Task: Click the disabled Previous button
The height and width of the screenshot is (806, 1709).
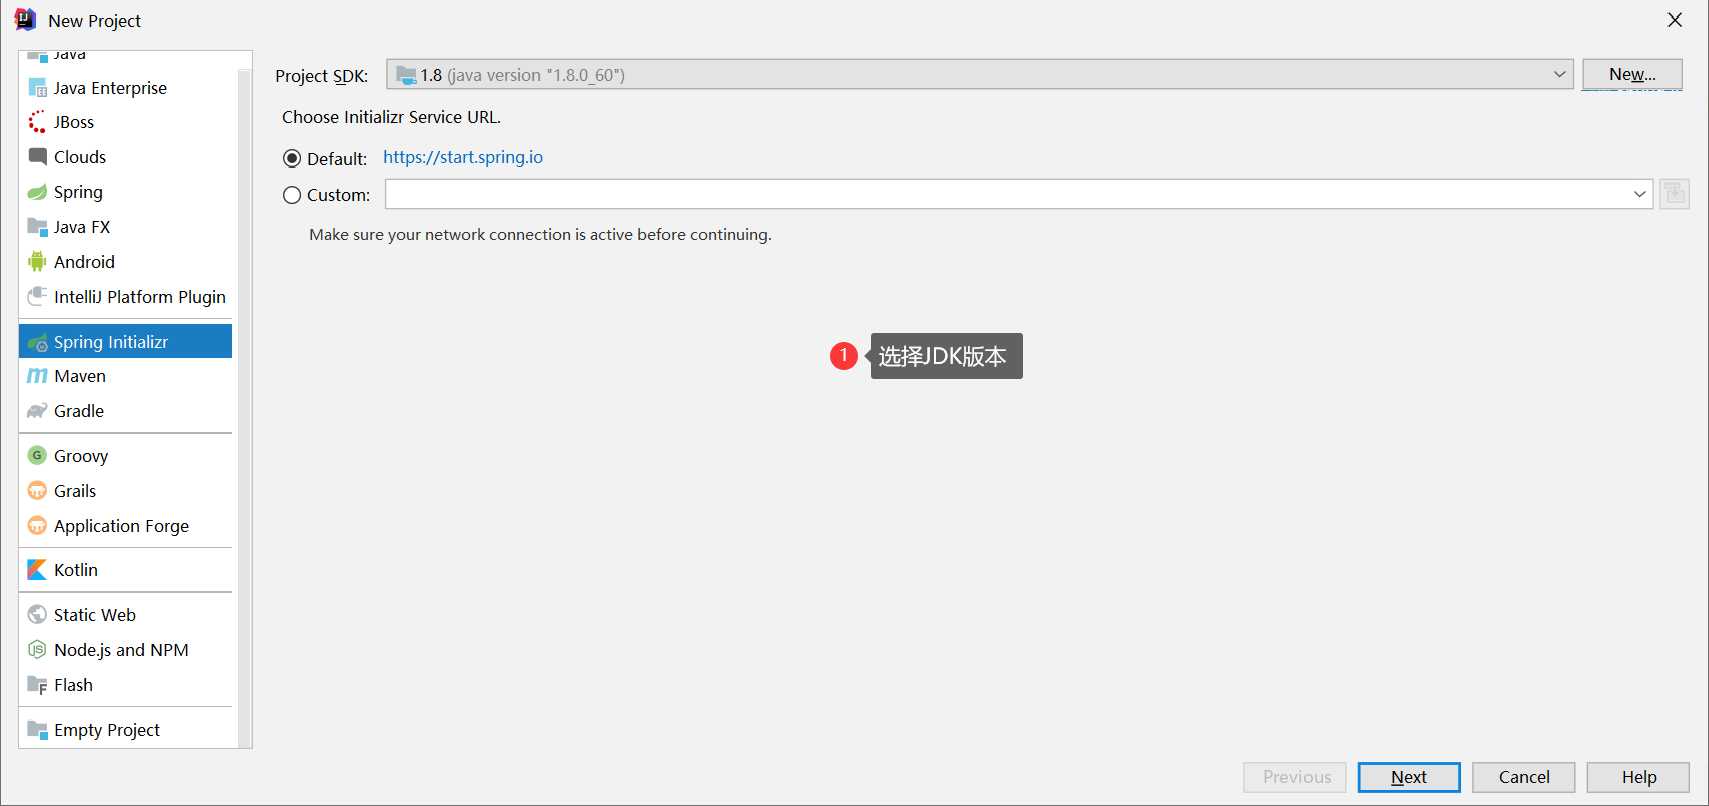Action: [1296, 777]
